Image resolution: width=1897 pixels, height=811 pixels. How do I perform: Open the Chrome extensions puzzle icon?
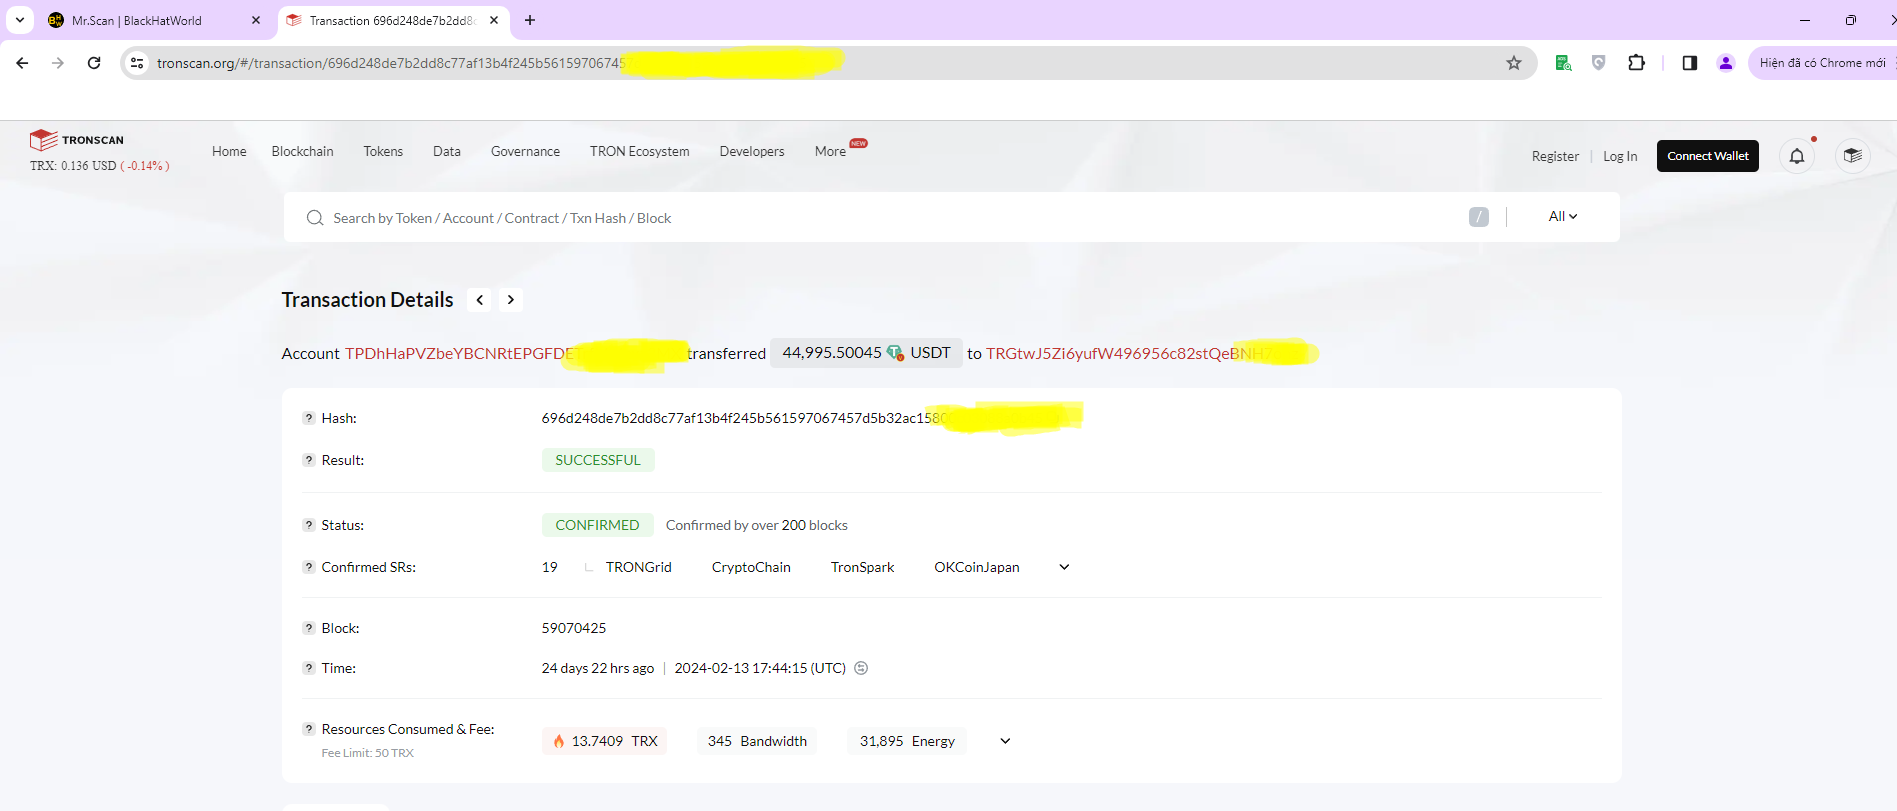click(1636, 63)
